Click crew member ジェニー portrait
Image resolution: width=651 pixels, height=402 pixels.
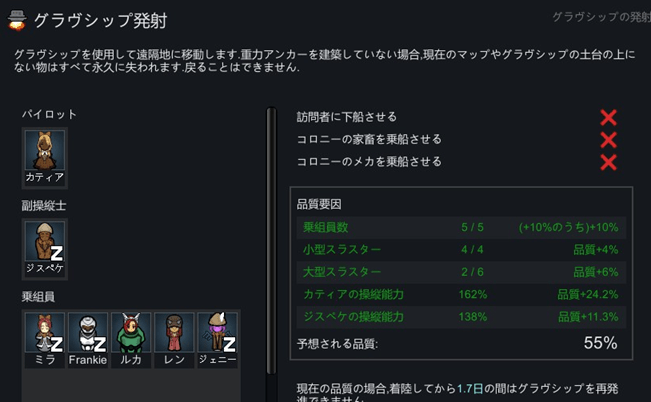(217, 337)
